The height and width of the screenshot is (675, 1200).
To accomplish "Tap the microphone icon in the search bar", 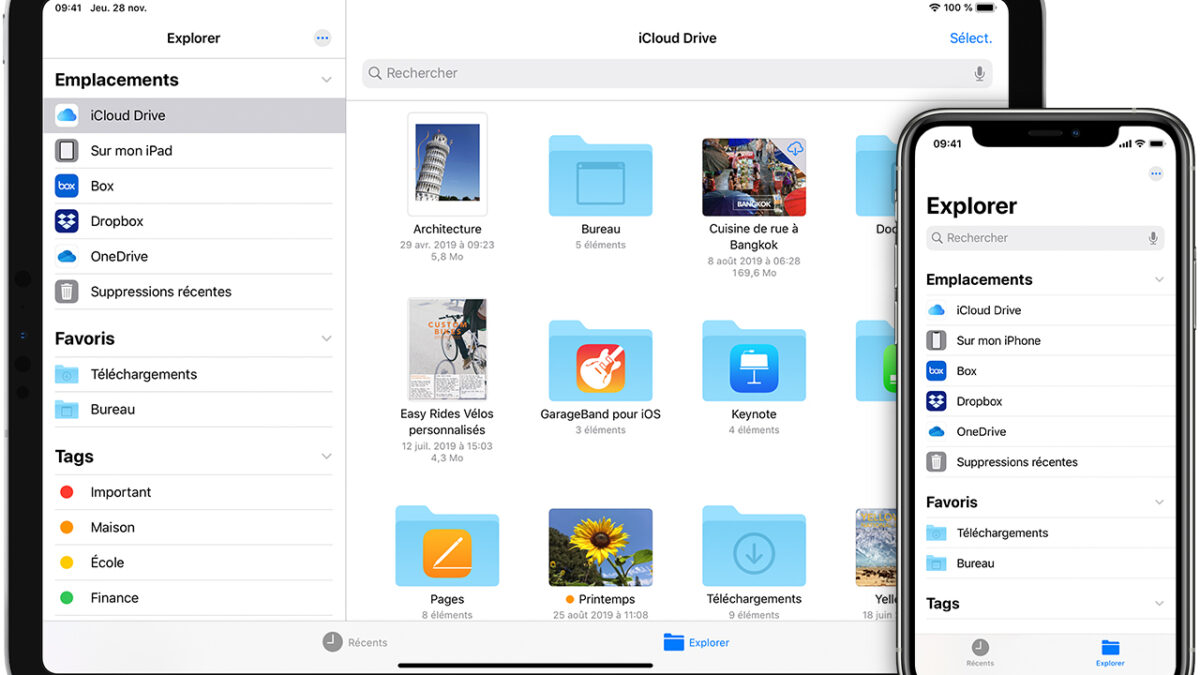I will (979, 73).
